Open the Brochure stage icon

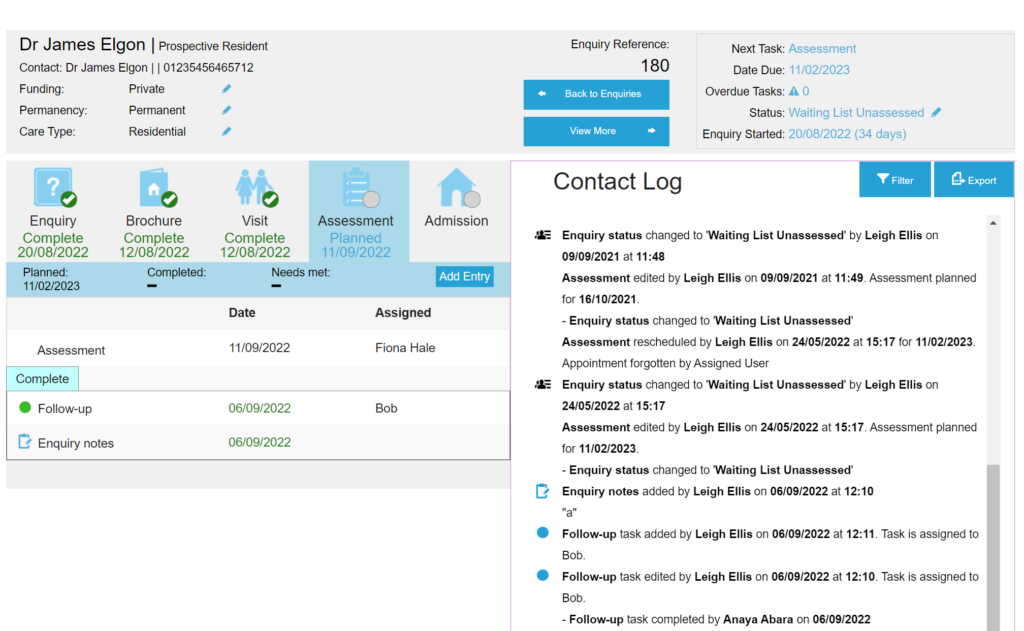pyautogui.click(x=157, y=188)
